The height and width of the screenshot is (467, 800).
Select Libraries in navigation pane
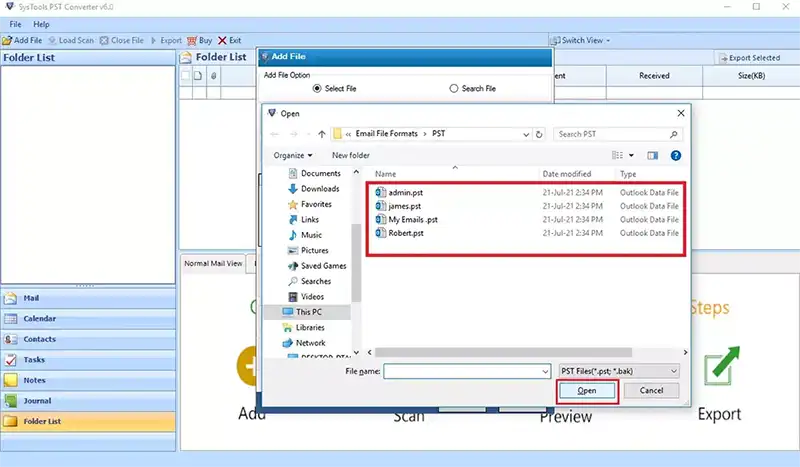coord(304,328)
